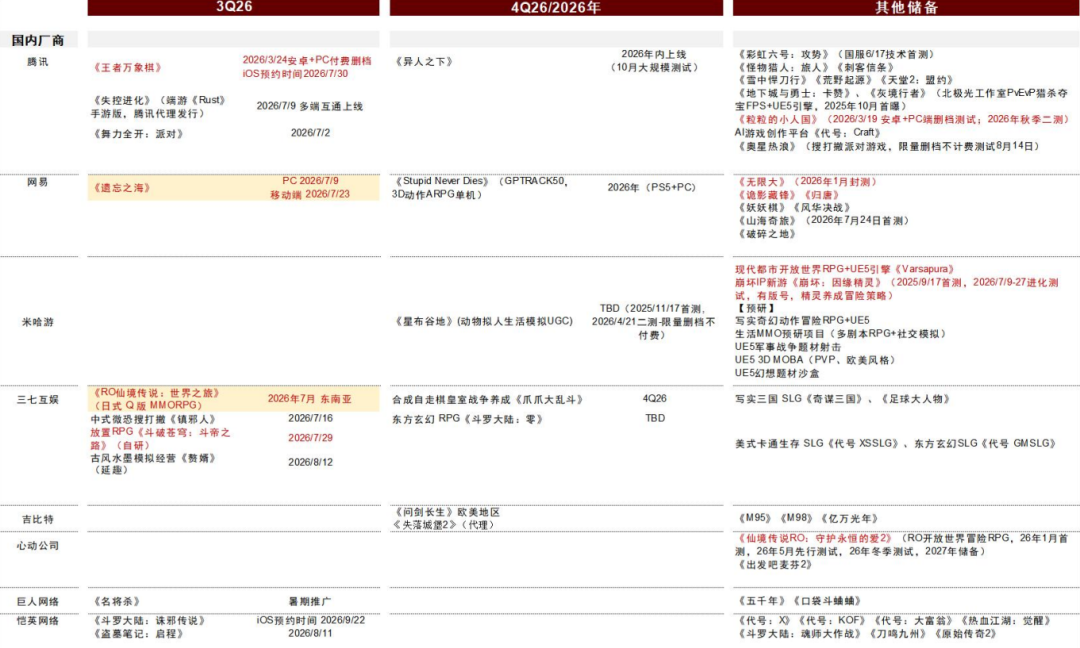Select the title "《舞力全开：派对》"

(138, 134)
